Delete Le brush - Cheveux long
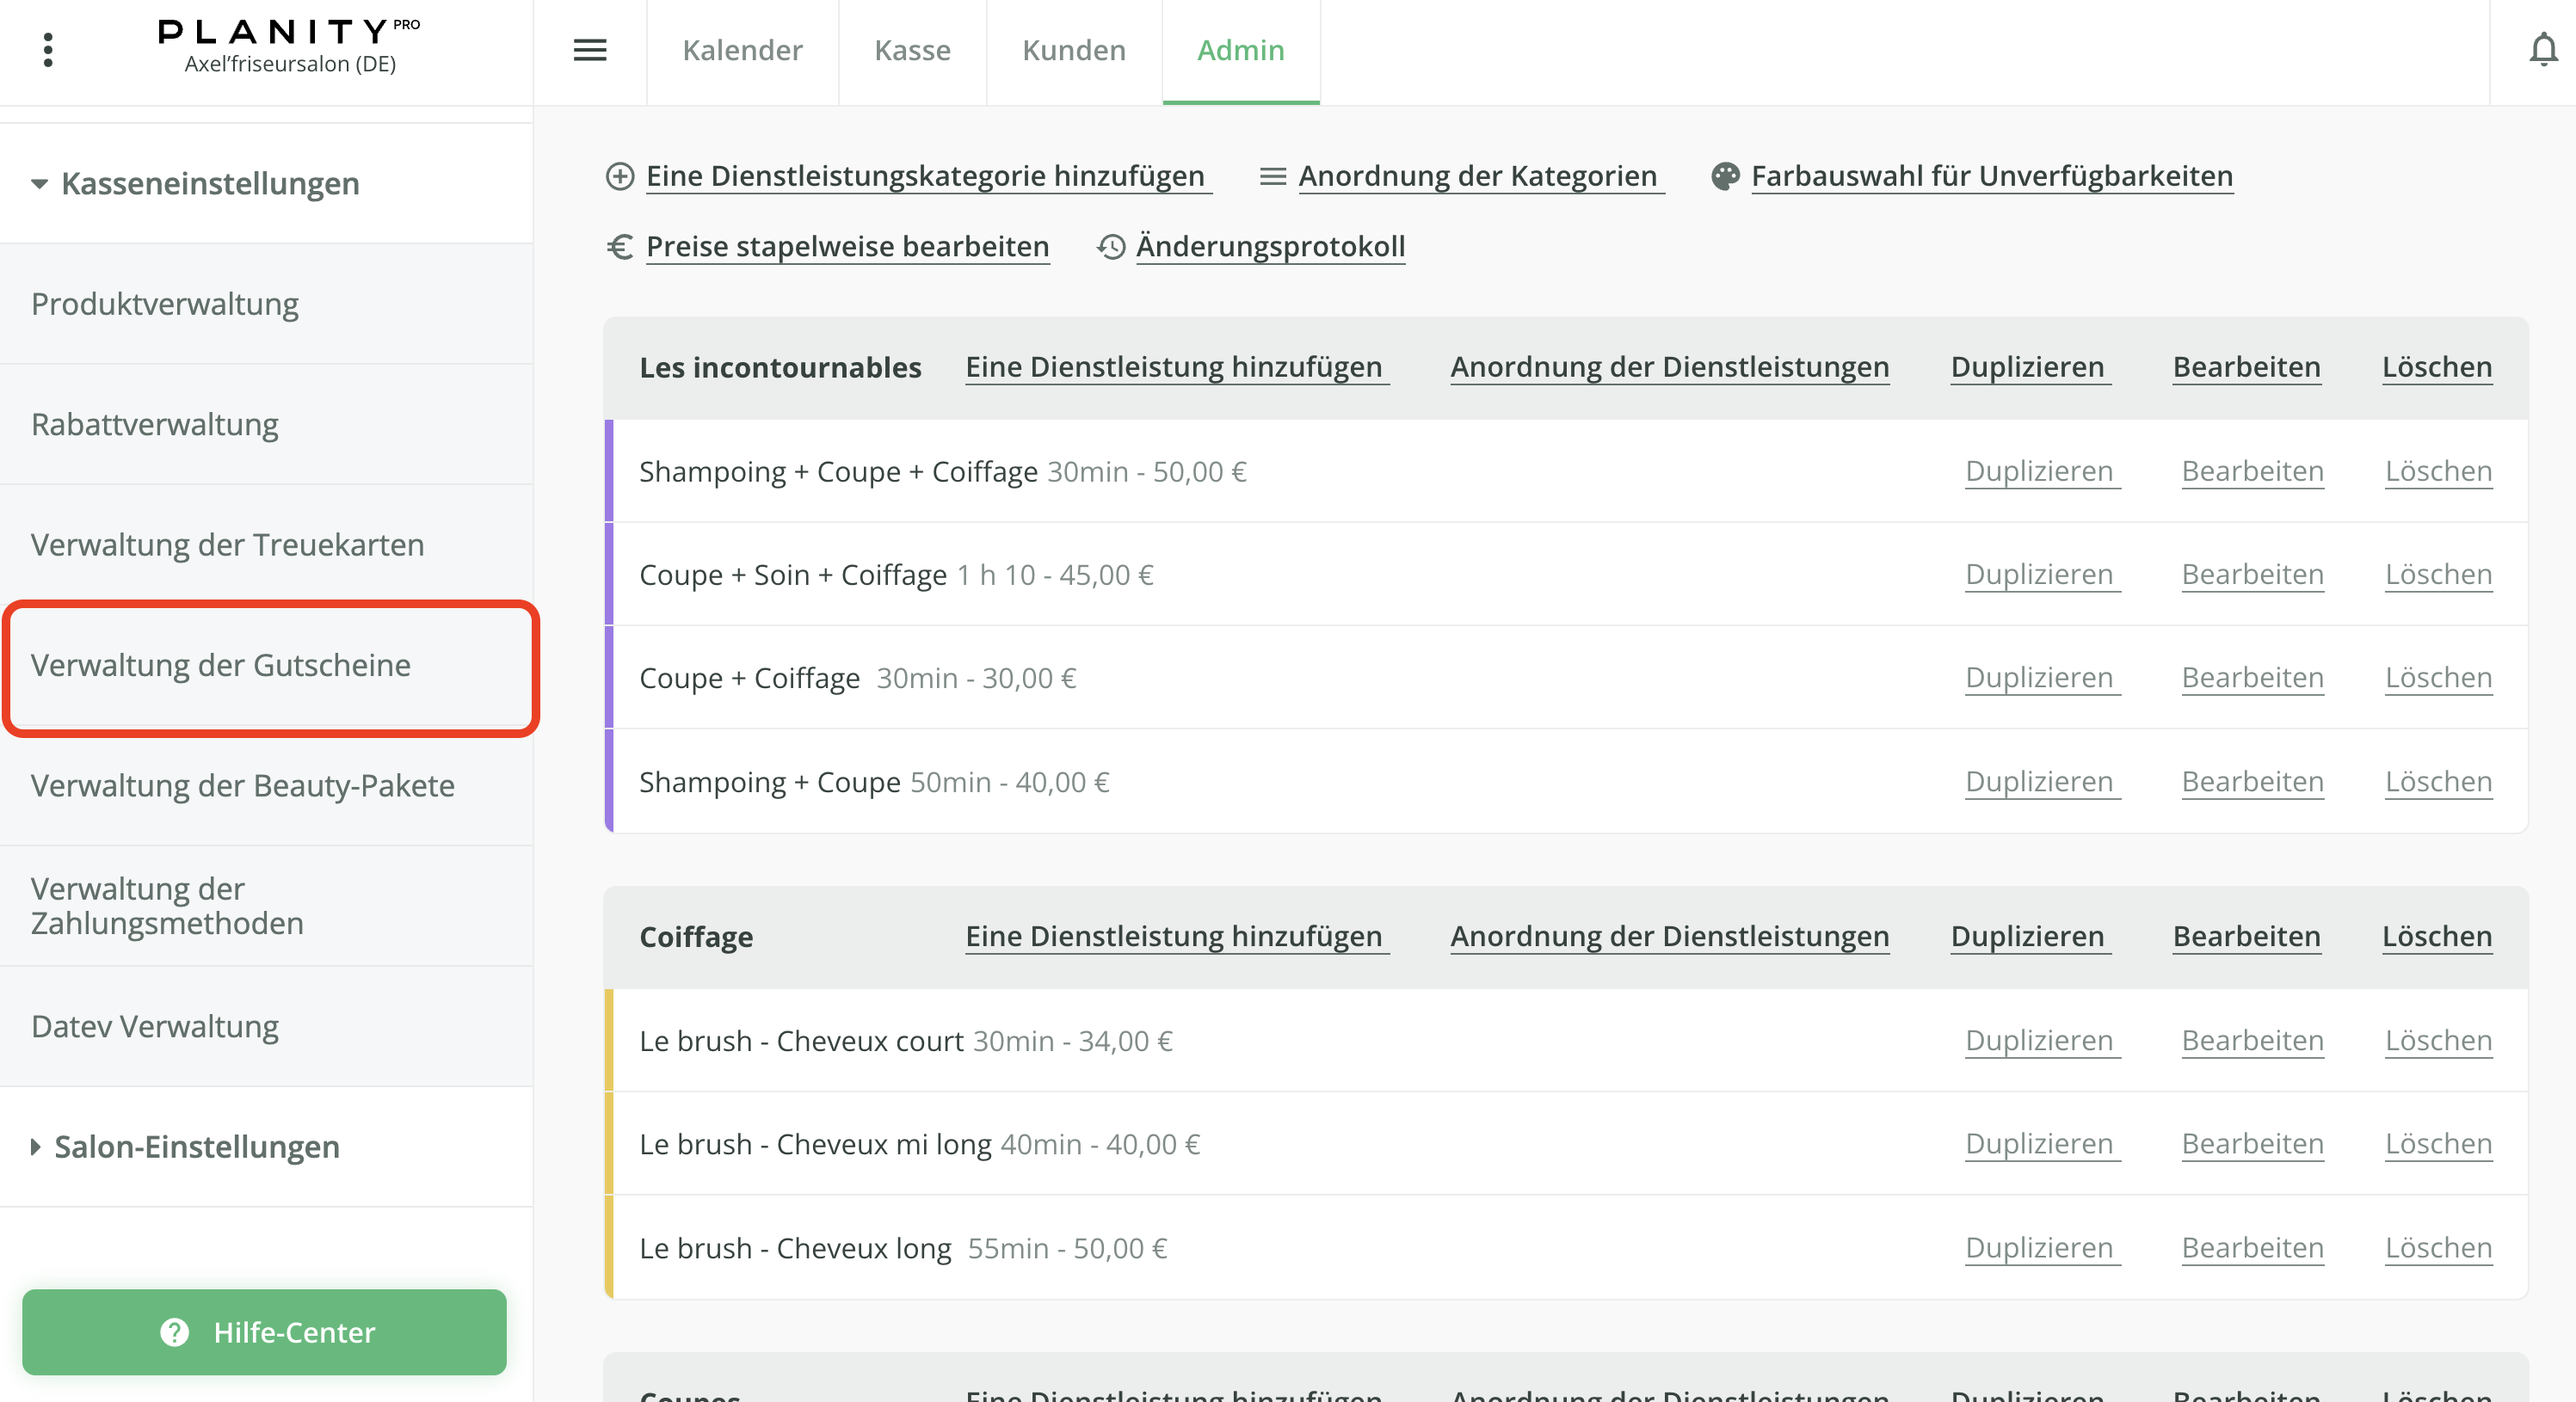The height and width of the screenshot is (1402, 2576). (2438, 1247)
